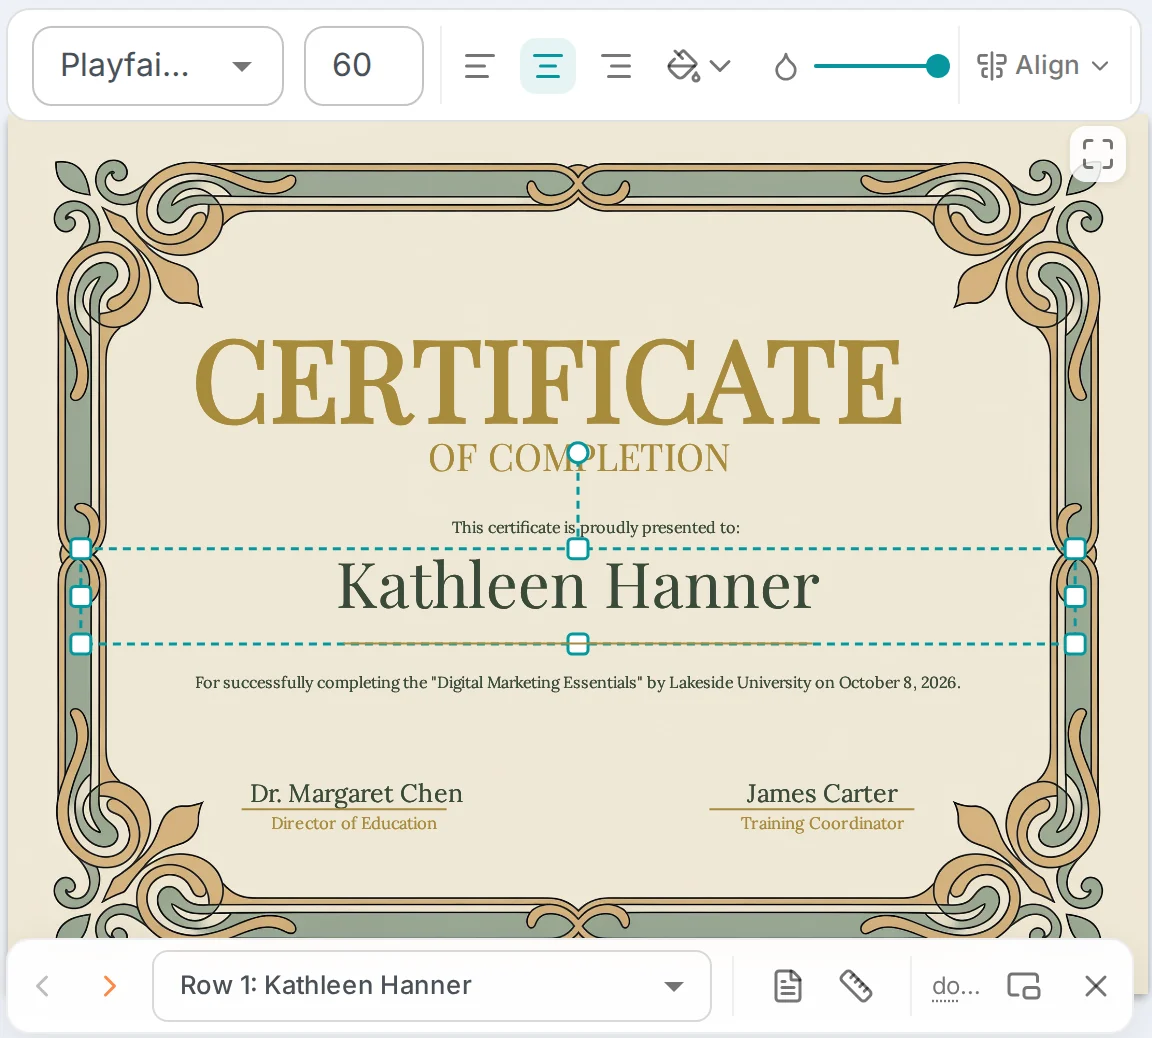Open the fill color bucket dropdown
The height and width of the screenshot is (1038, 1152).
(698, 66)
